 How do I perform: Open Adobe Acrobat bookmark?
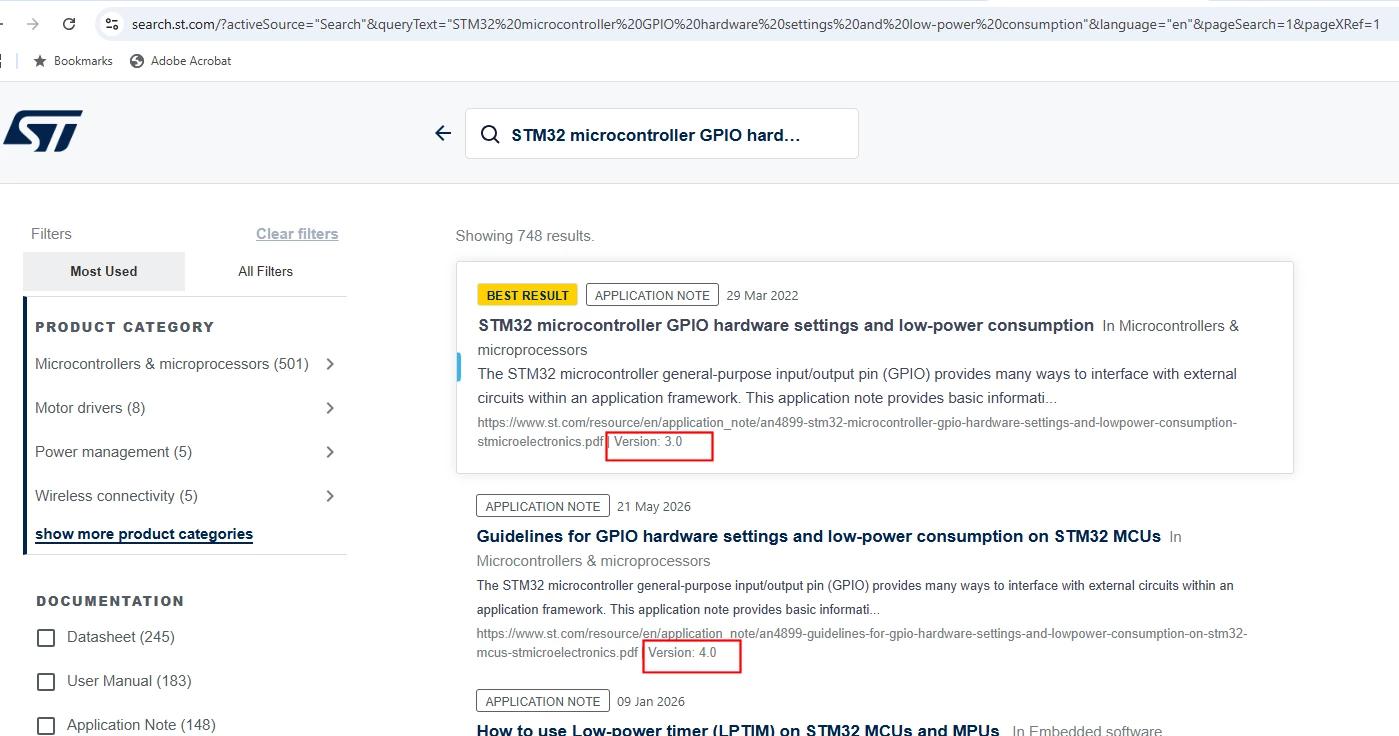180,61
